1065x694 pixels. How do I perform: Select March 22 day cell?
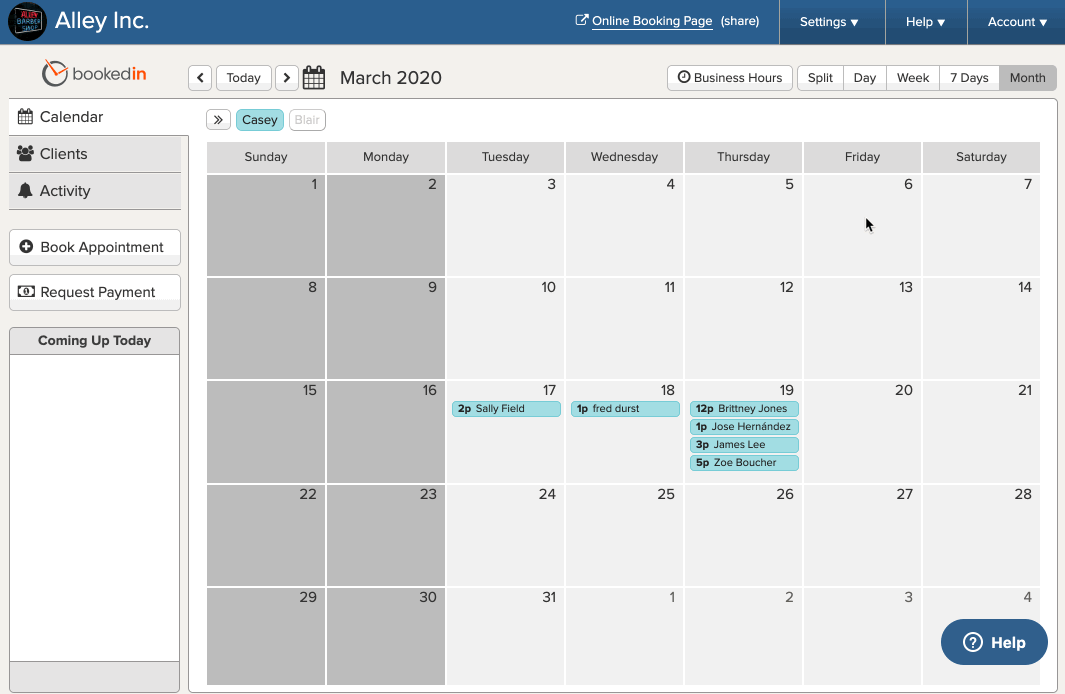click(266, 536)
